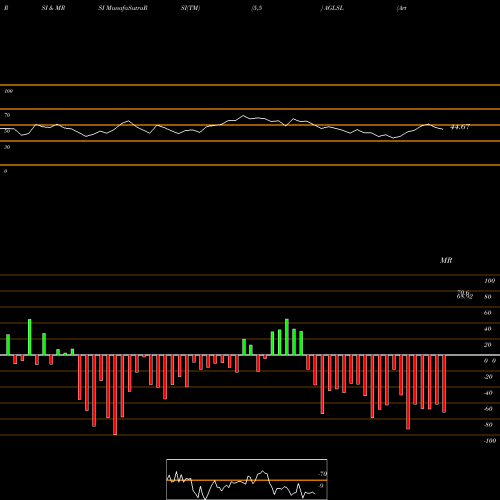Click the MR axis label 40

pyautogui.click(x=487, y=329)
